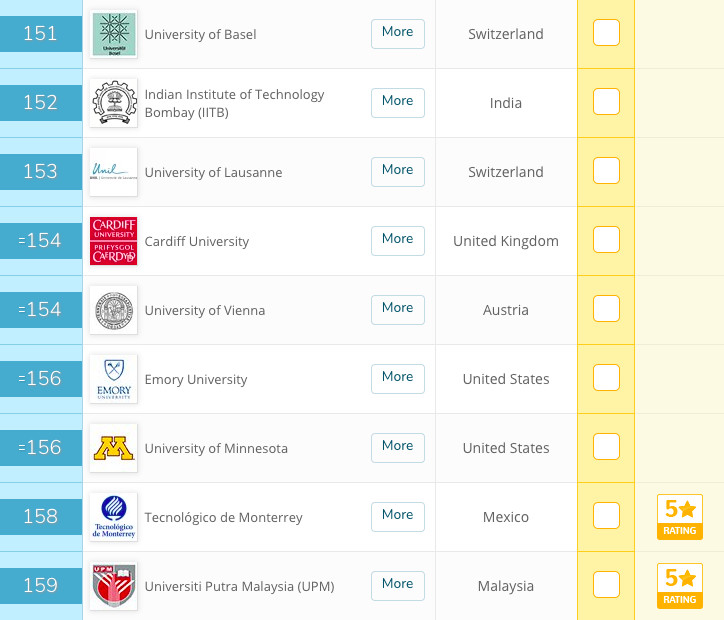Show More info for University of Minnesota
Image resolution: width=724 pixels, height=620 pixels.
(398, 448)
